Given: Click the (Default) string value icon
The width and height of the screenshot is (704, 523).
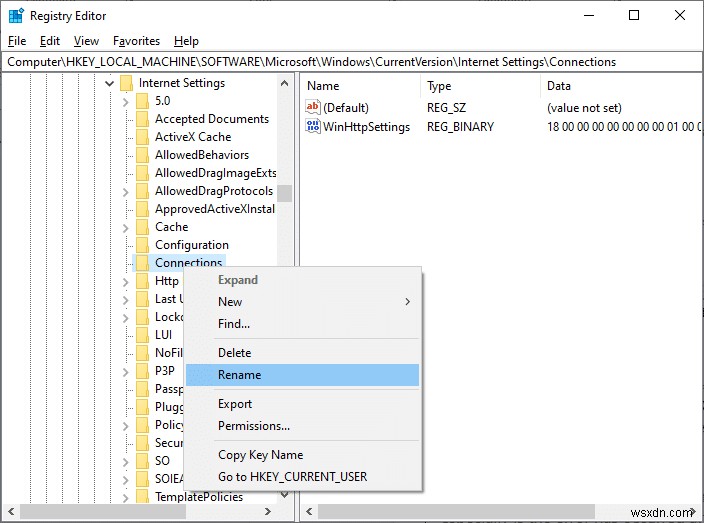Looking at the screenshot, I should coord(312,107).
